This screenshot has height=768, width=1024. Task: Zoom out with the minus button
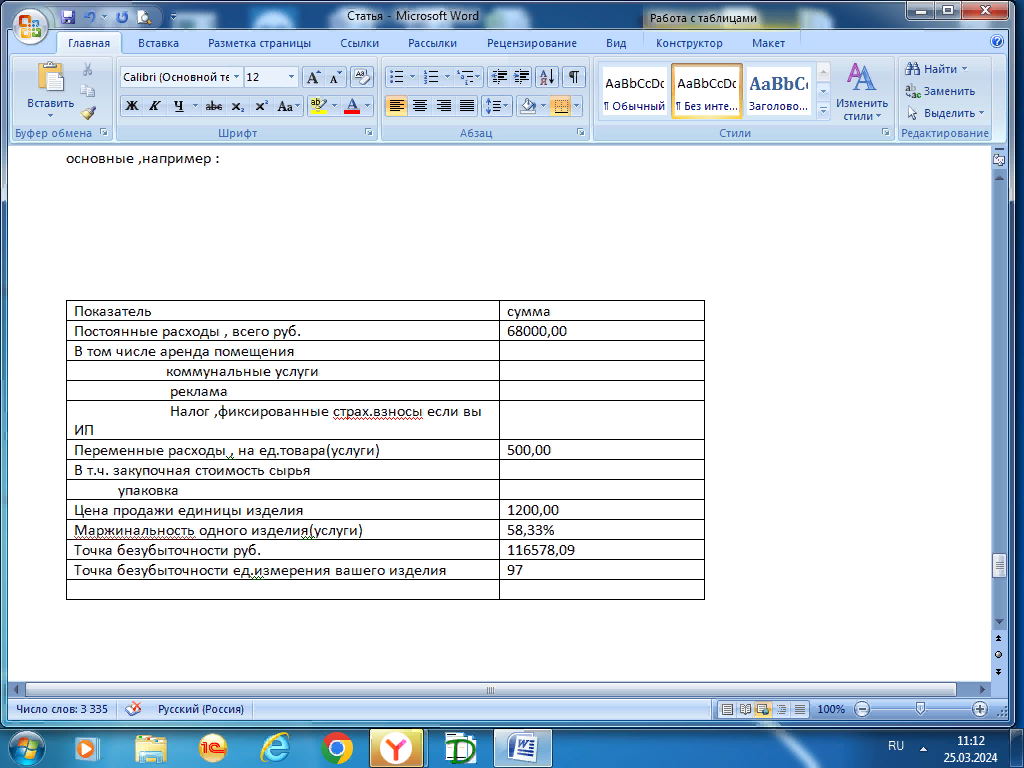(x=862, y=709)
